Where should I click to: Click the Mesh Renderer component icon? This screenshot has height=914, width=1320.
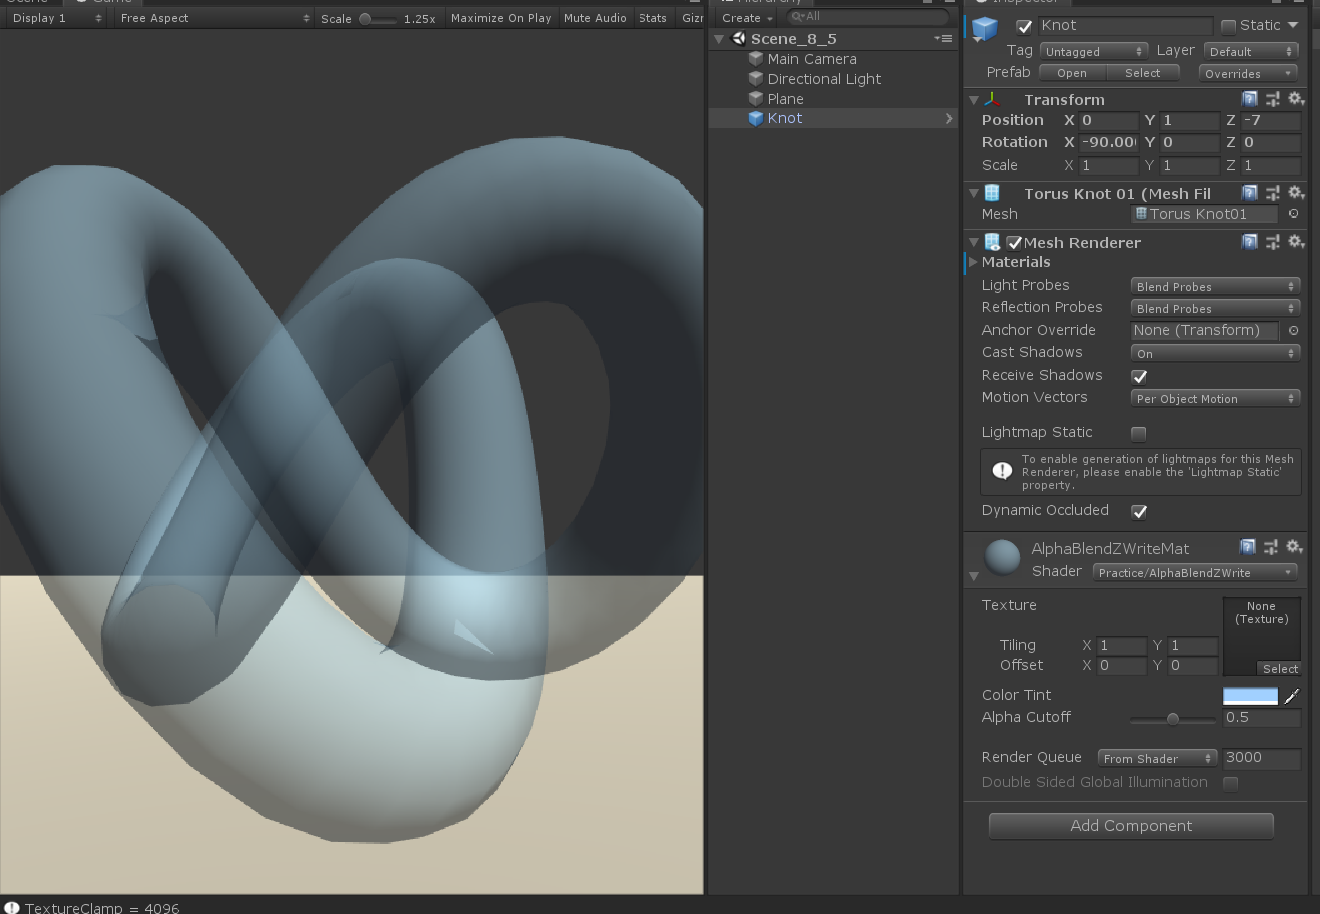pos(992,242)
